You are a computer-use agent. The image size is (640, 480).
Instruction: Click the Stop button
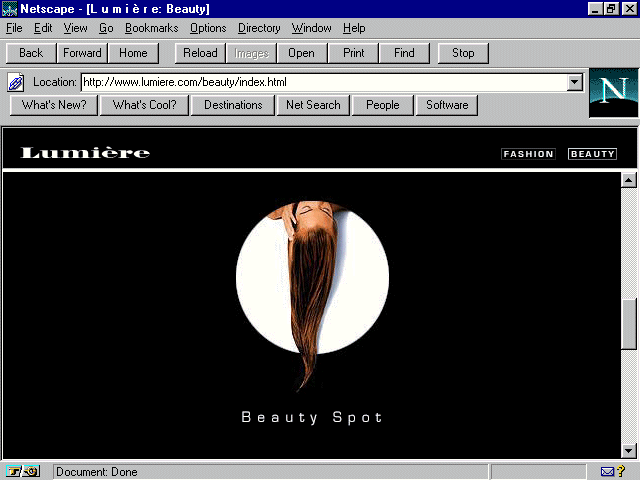(x=463, y=53)
